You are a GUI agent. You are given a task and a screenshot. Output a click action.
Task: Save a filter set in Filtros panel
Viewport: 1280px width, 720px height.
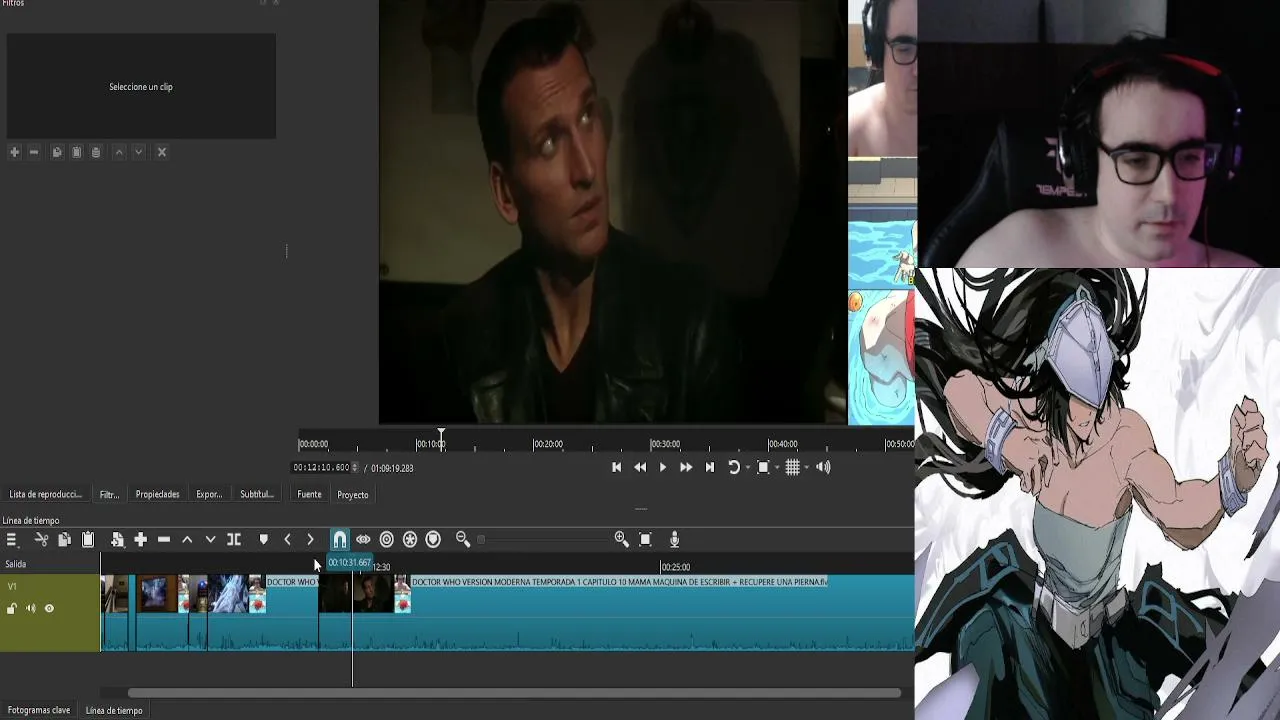tap(96, 152)
